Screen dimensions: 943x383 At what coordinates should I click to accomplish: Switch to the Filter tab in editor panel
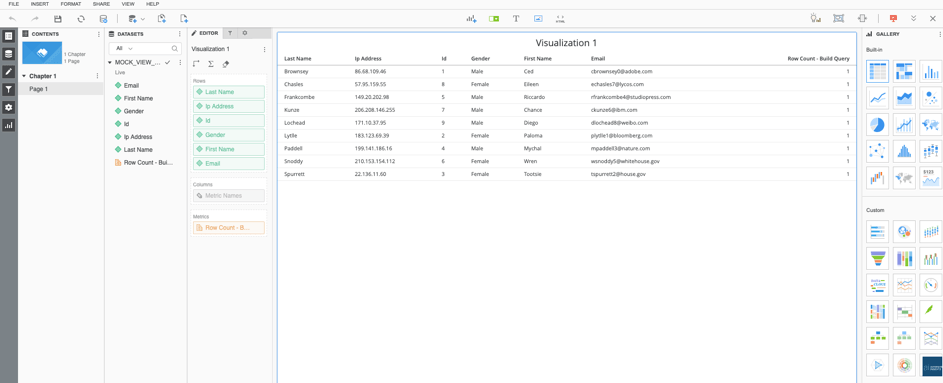click(x=230, y=33)
